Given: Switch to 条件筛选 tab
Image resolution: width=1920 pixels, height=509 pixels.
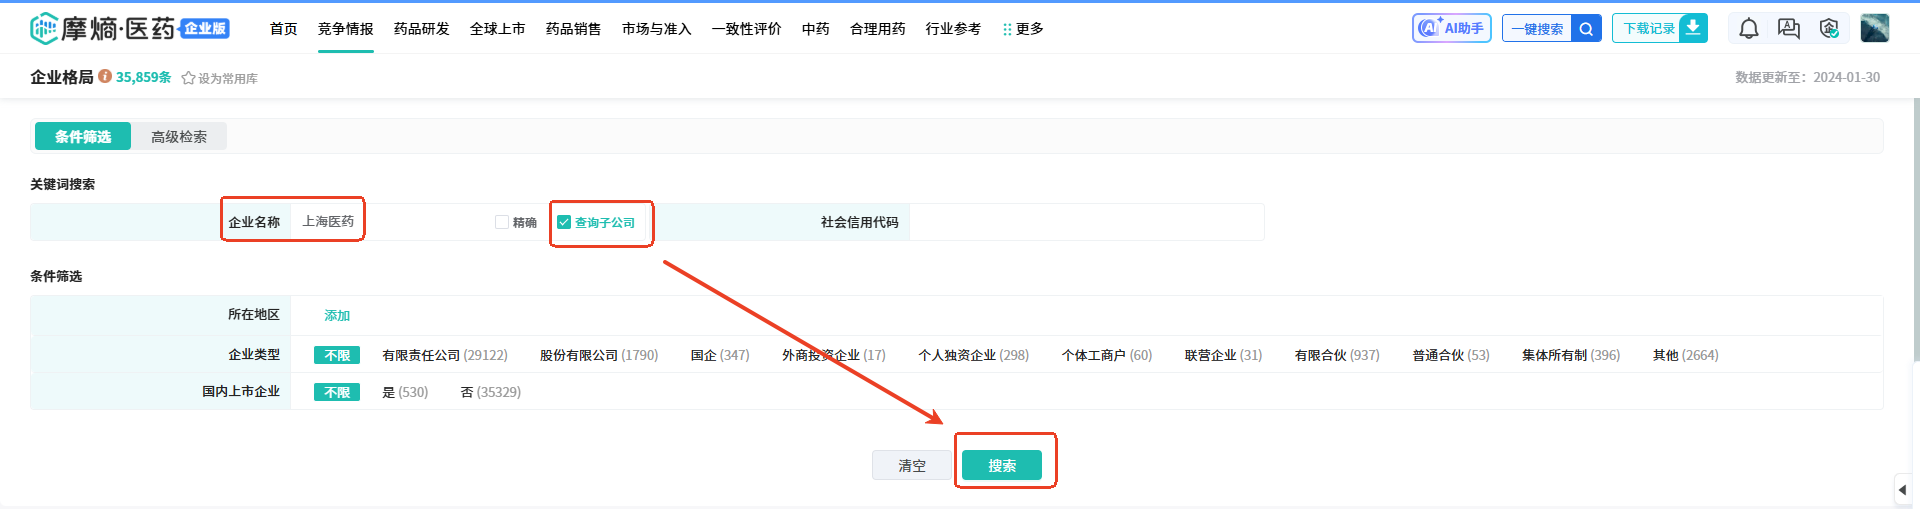Looking at the screenshot, I should click(x=83, y=136).
